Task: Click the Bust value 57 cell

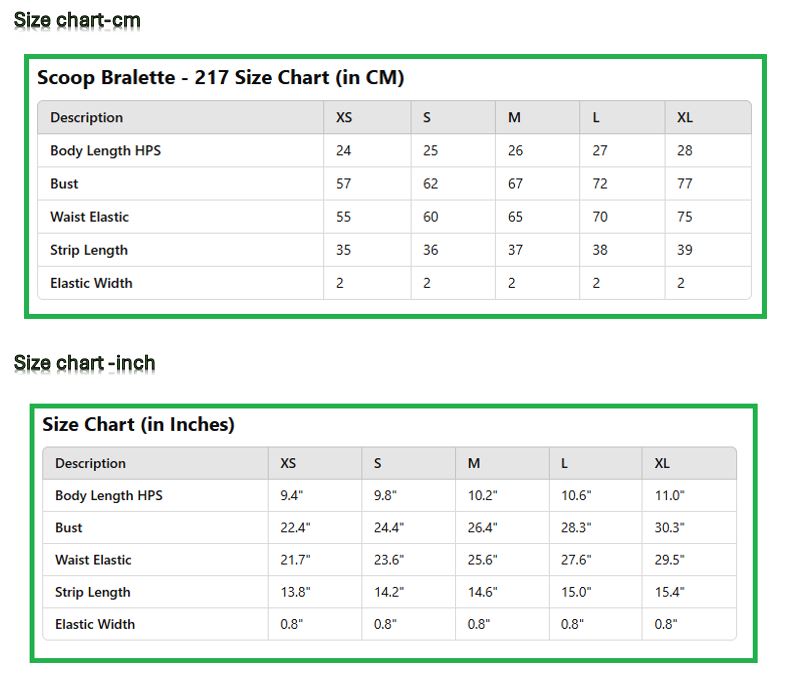Action: pos(344,184)
